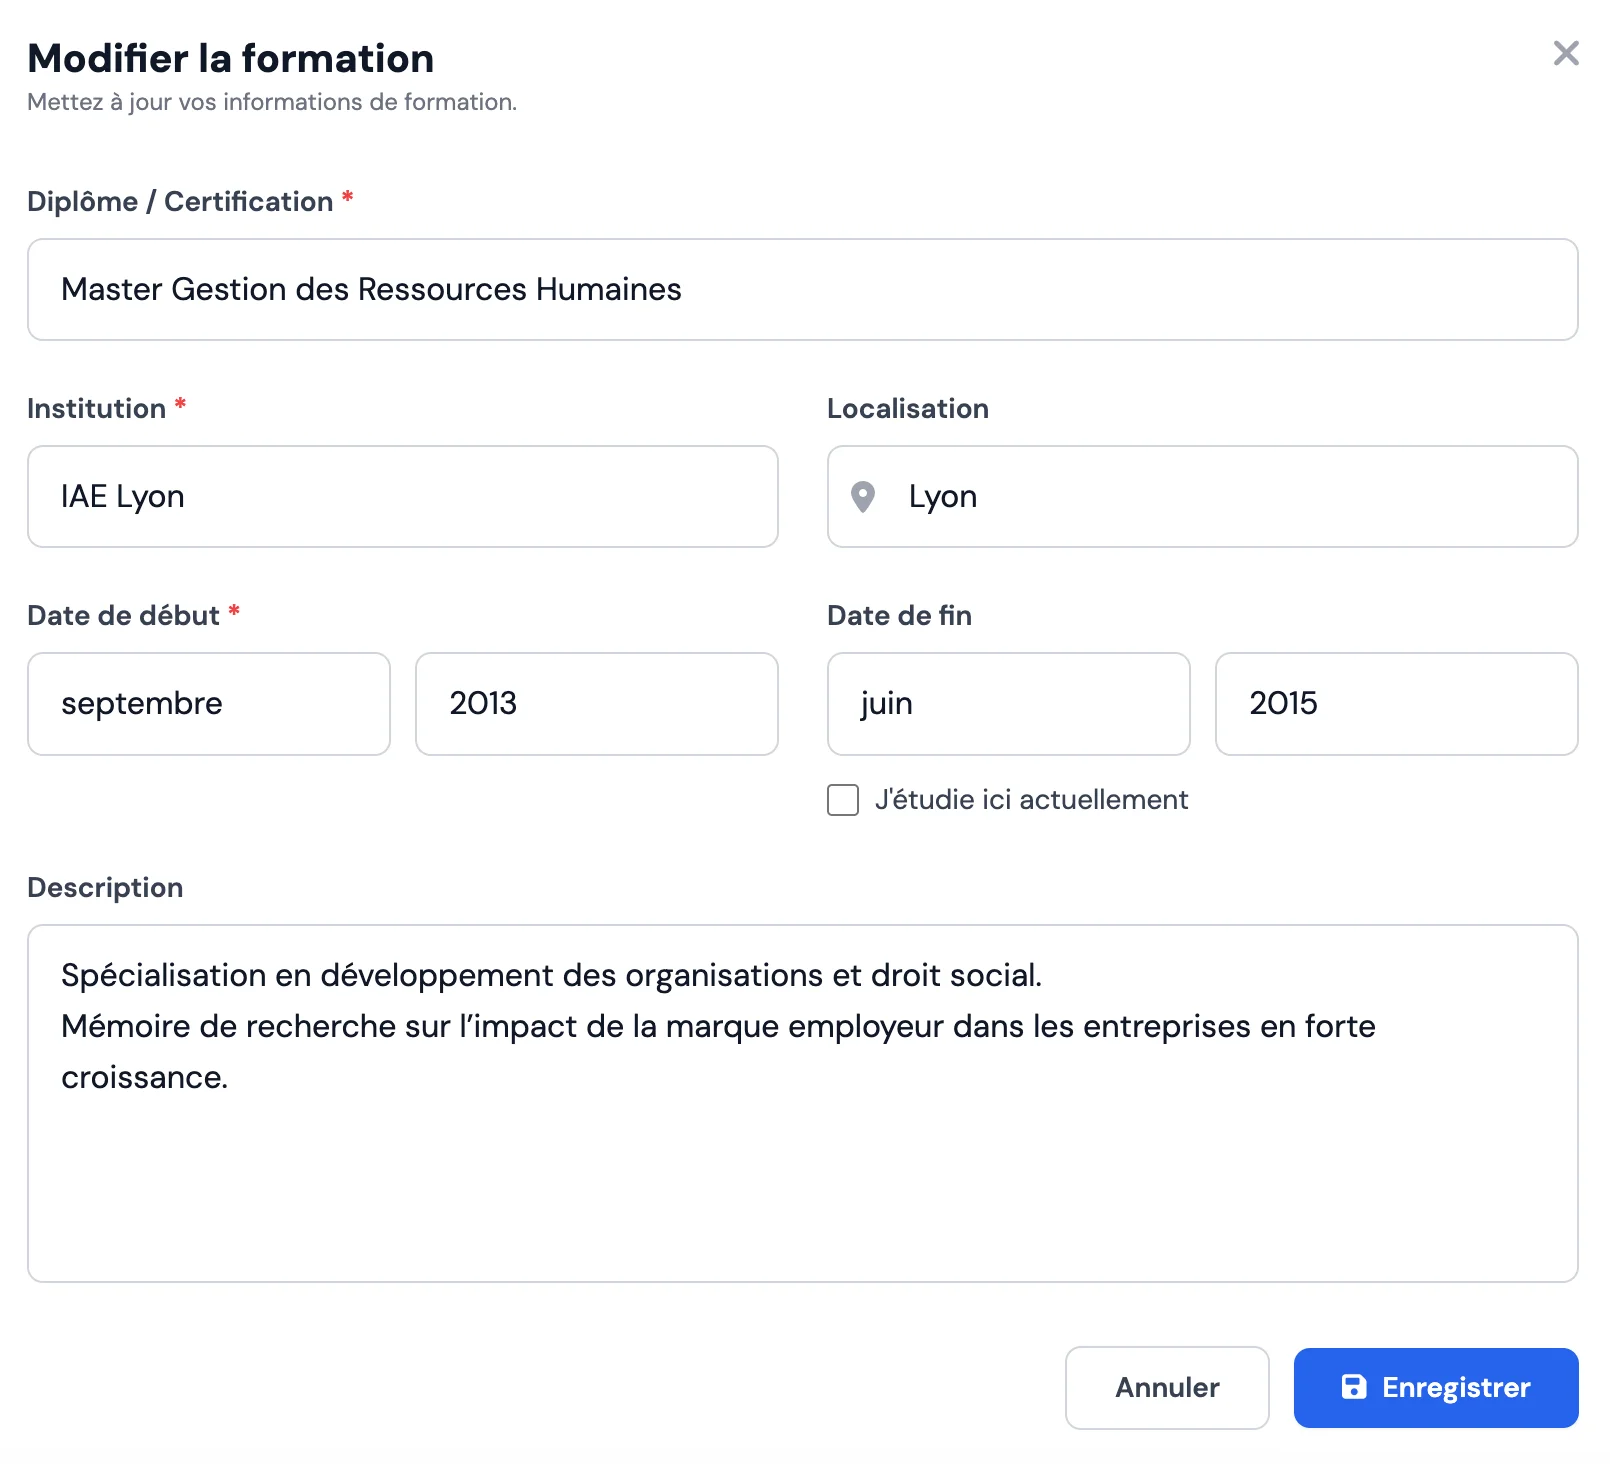Click the Enregistrer button
The width and height of the screenshot is (1610, 1464).
point(1435,1388)
